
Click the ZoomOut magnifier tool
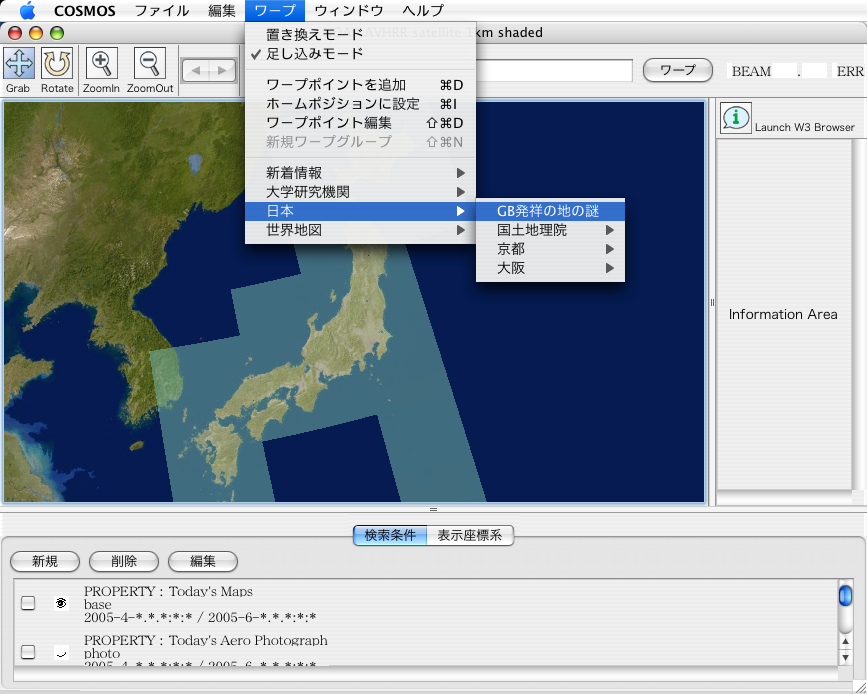tap(150, 63)
